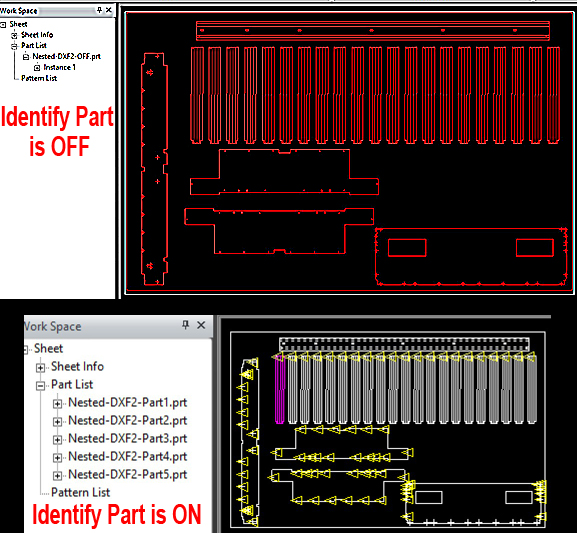Expand Nested-DXF2-Part5.prt node
The image size is (577, 533).
click(57, 476)
